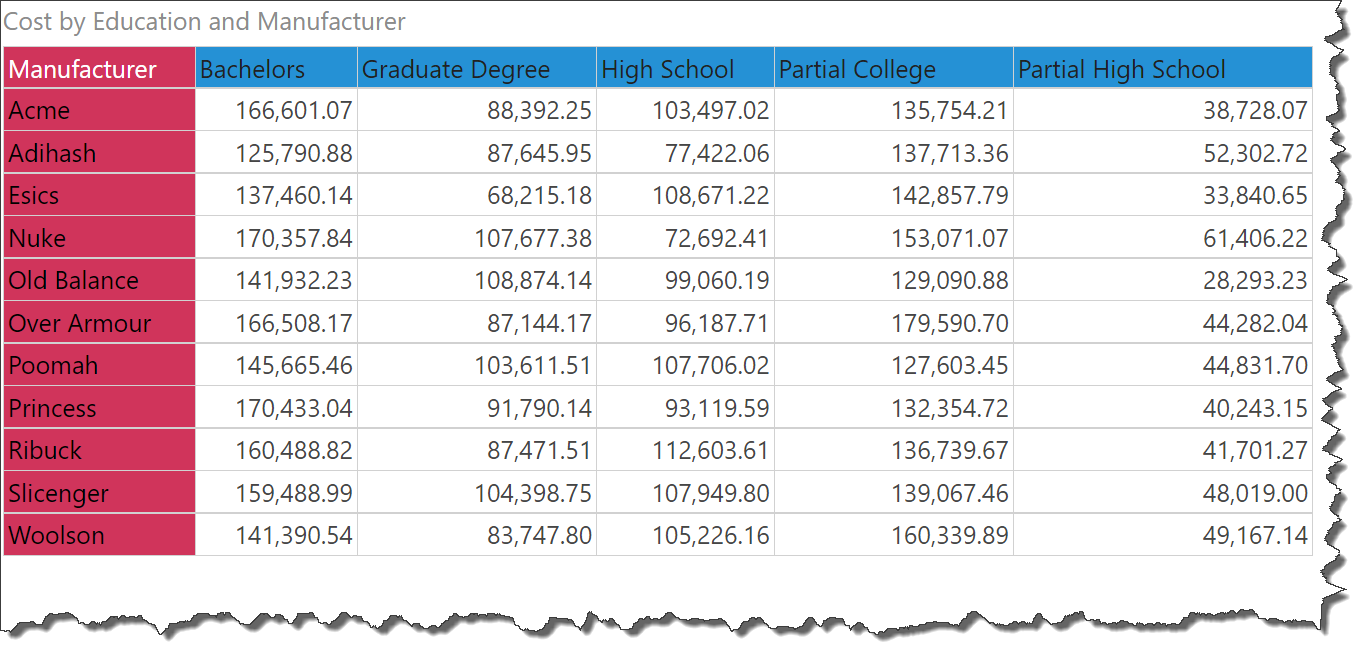
Task: Select the 28,293.23 cell for Old Balance
Action: pyautogui.click(x=1255, y=281)
